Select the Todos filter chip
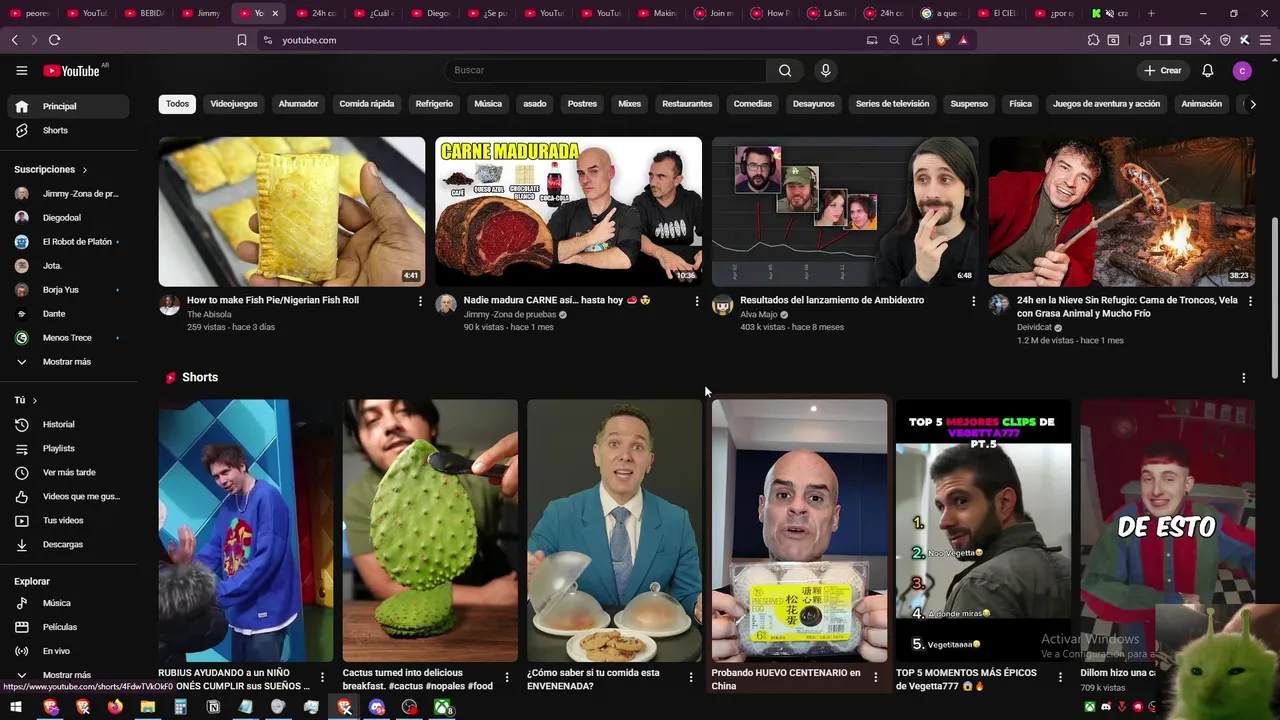Image resolution: width=1280 pixels, height=720 pixels. tap(177, 104)
